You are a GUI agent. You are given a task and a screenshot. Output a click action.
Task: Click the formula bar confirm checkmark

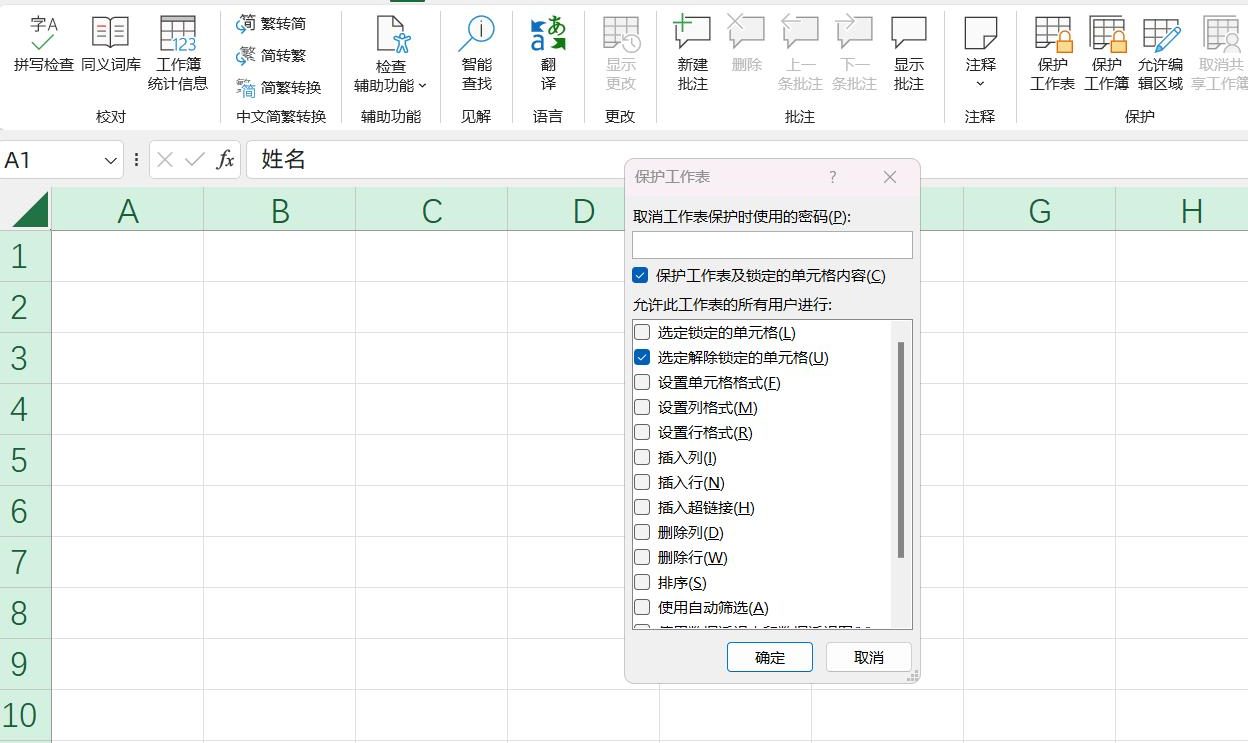[195, 160]
